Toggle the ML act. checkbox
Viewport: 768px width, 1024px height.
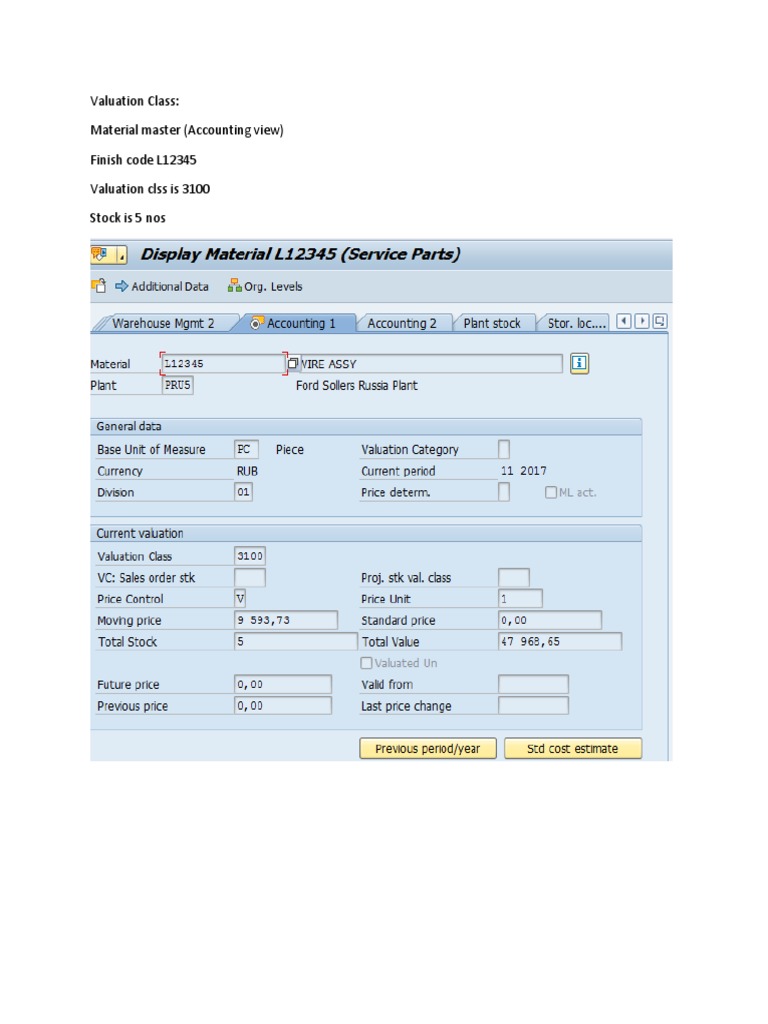pos(551,492)
